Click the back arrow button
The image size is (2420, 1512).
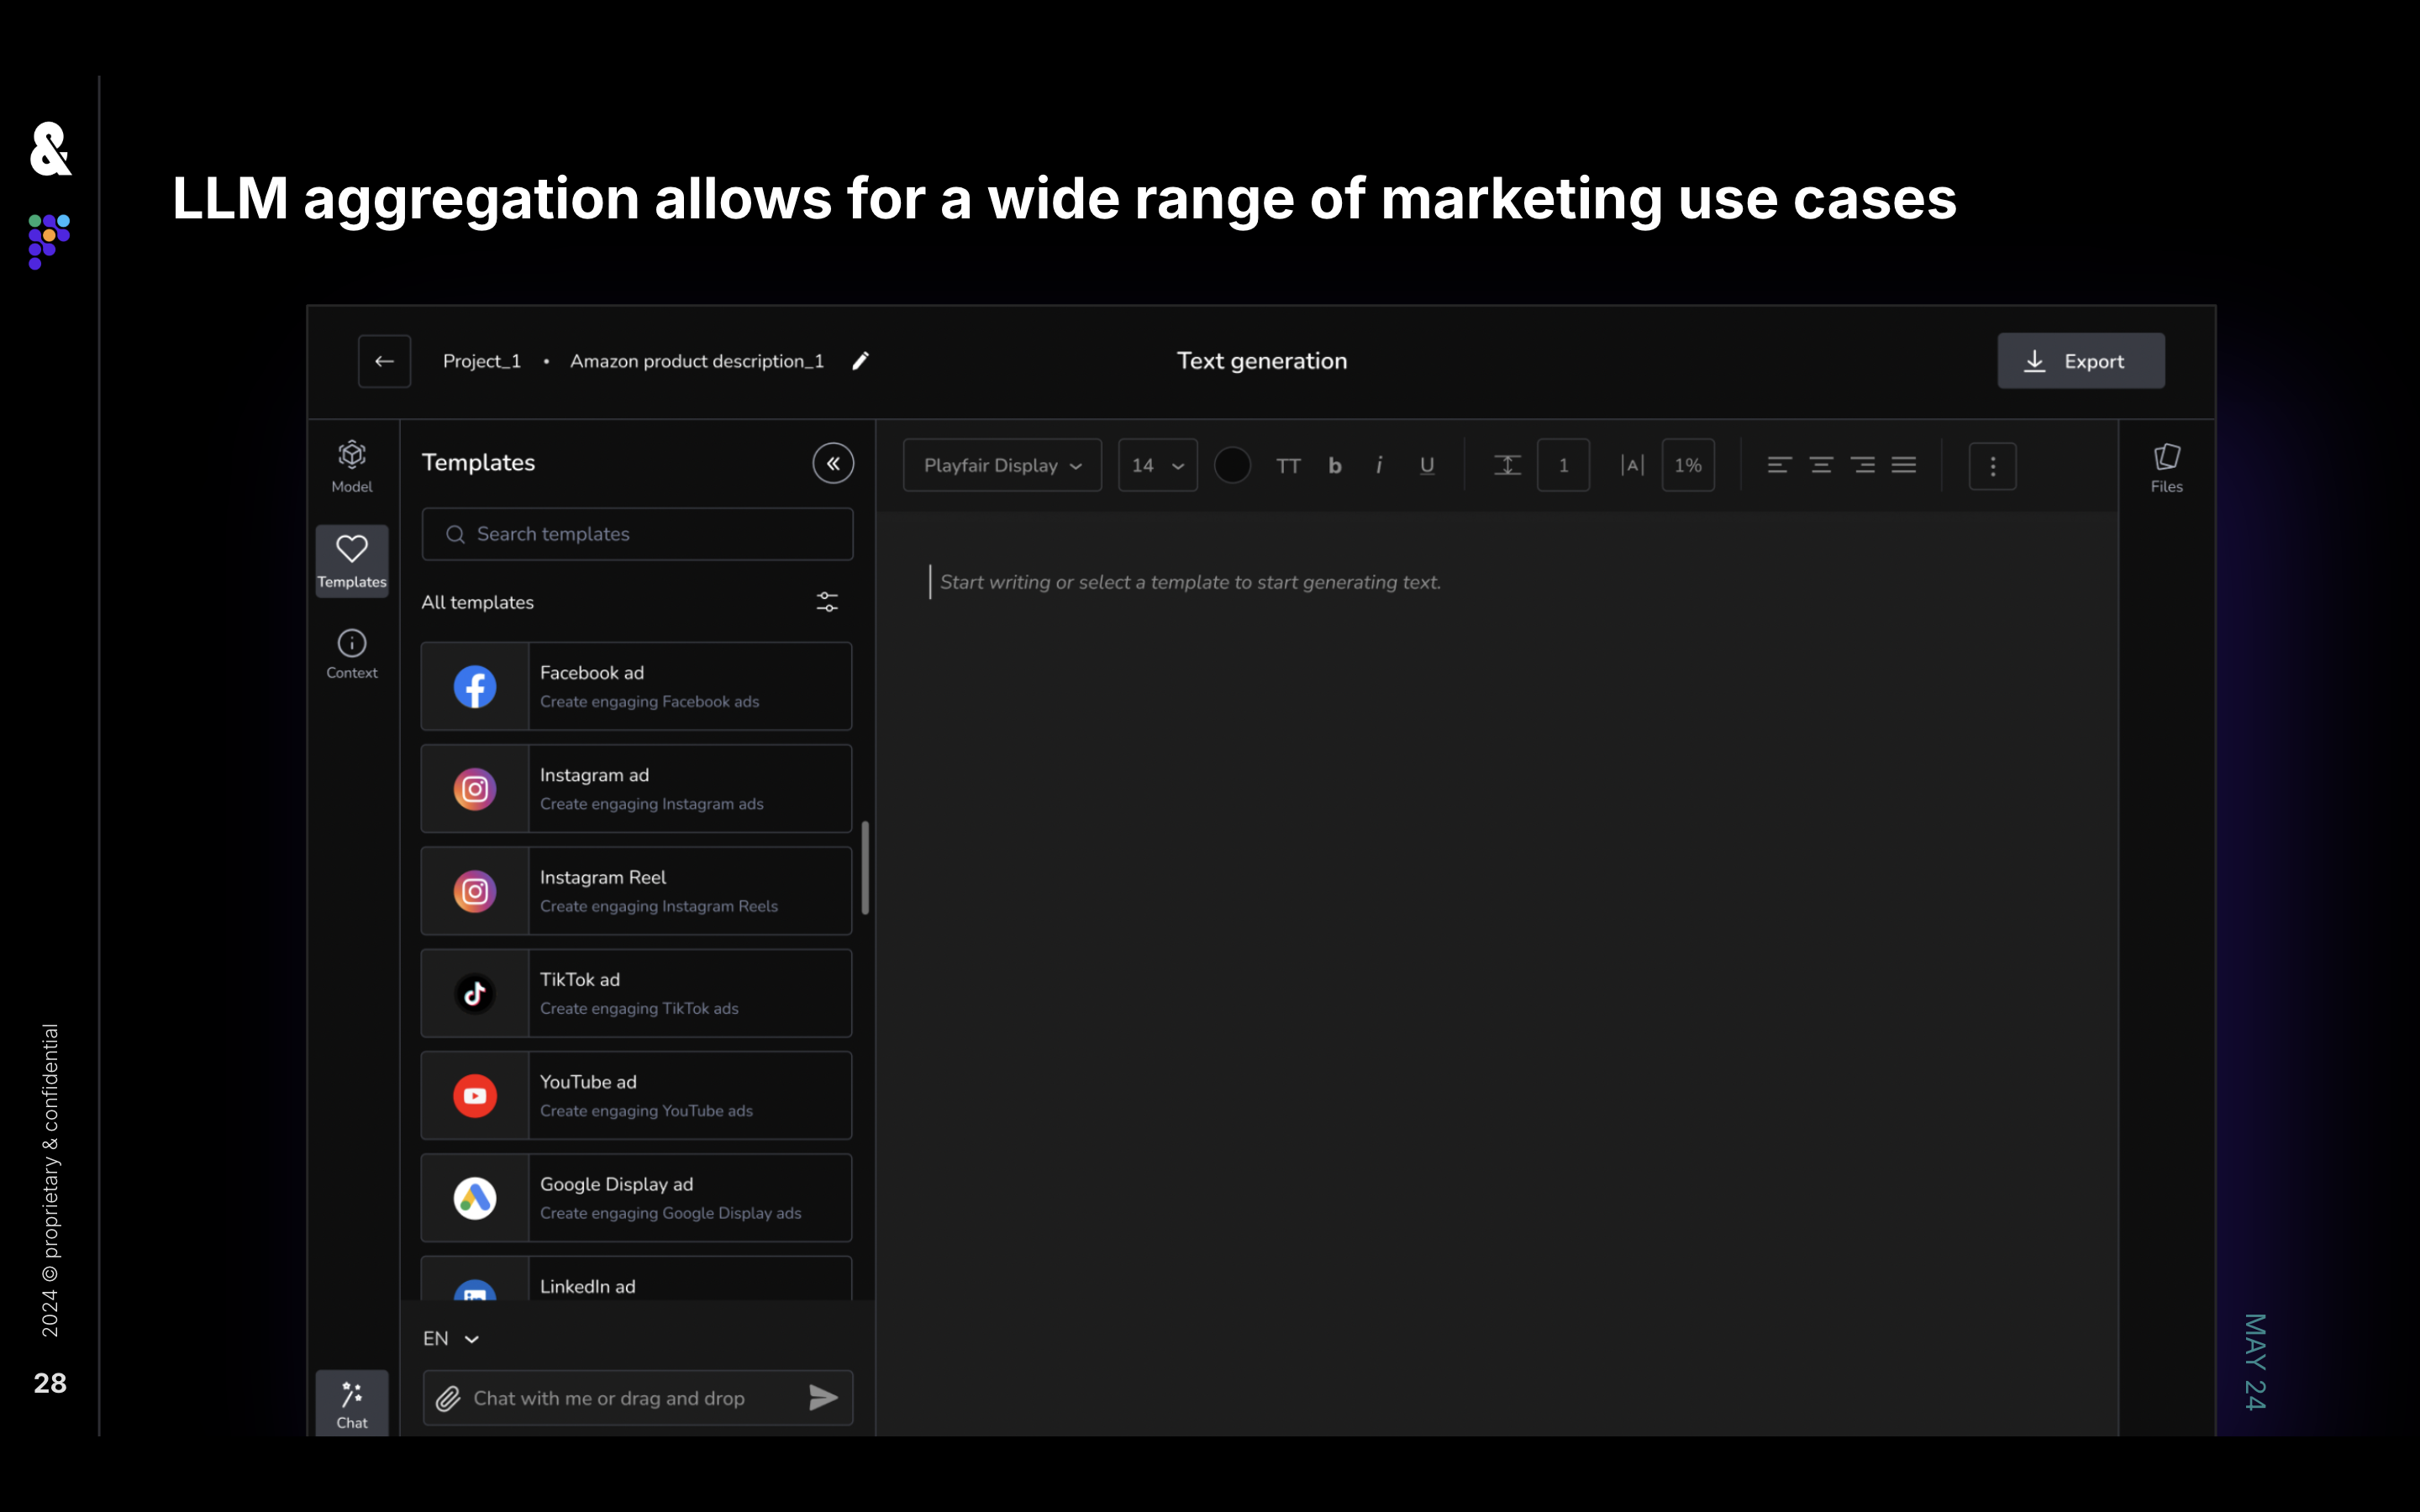pos(384,361)
